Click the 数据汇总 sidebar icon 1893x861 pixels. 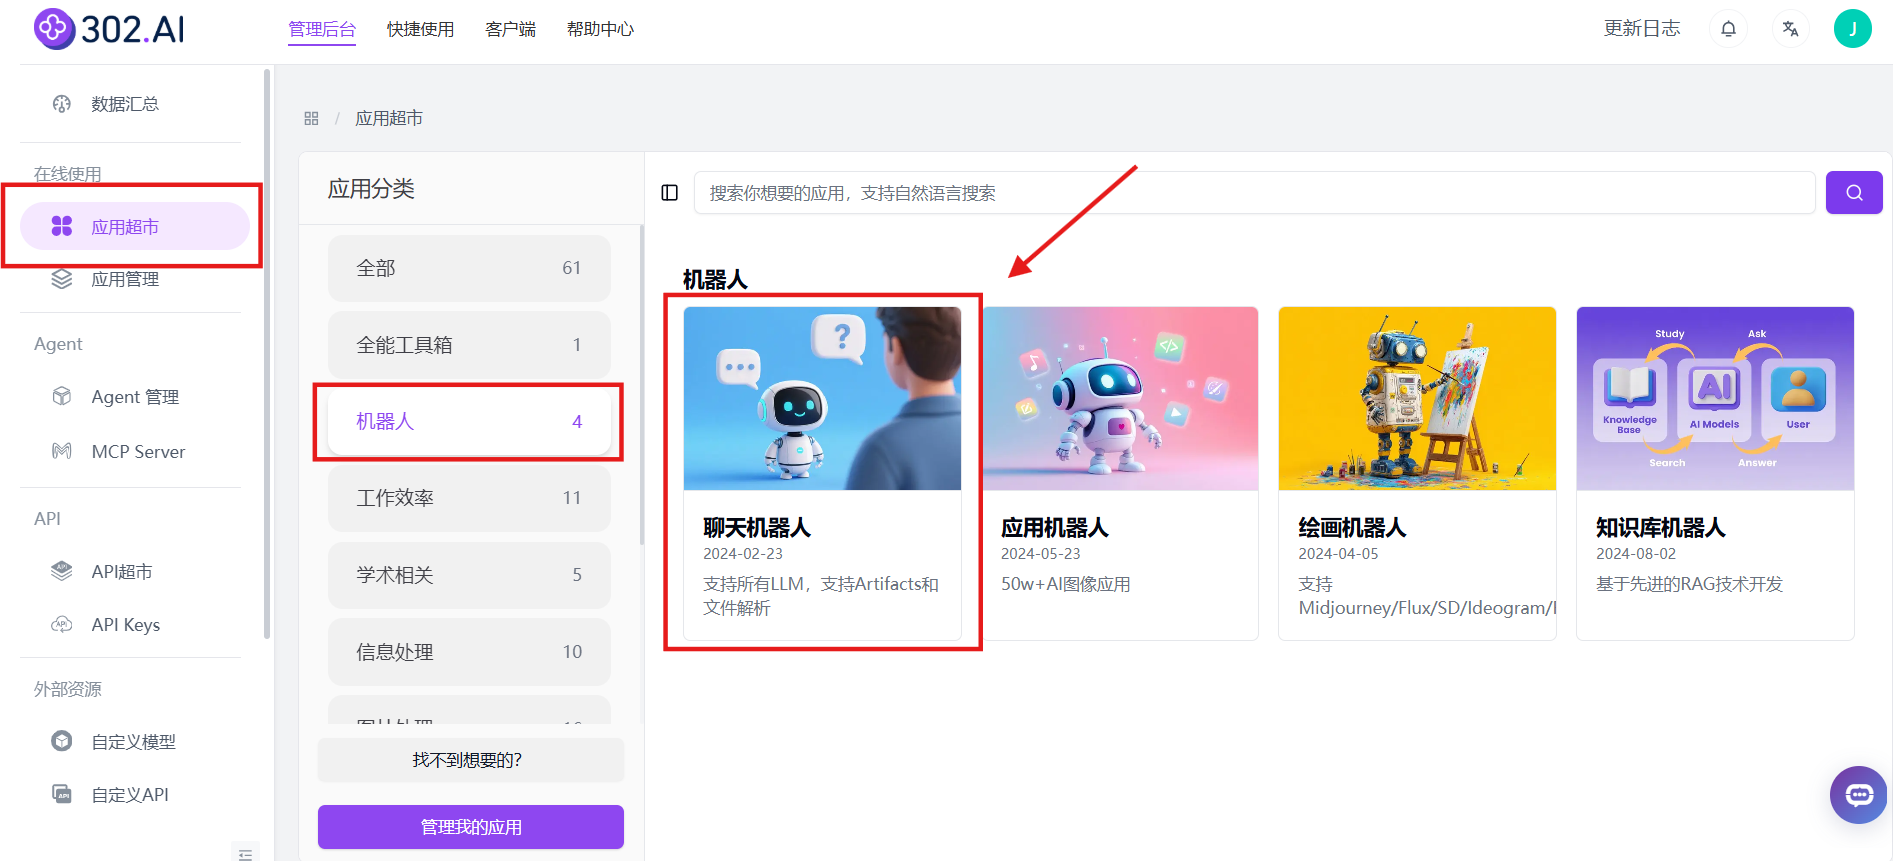(x=62, y=104)
